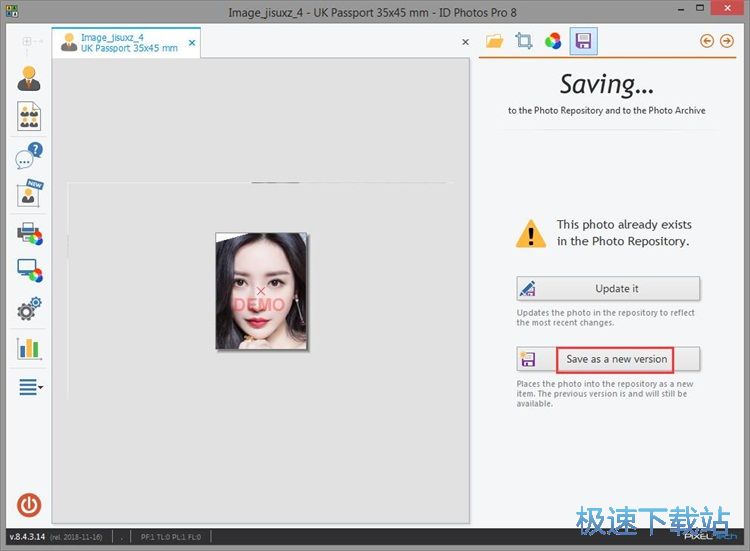
Task: Maximize the ID Photos Pro window
Action: (700, 8)
